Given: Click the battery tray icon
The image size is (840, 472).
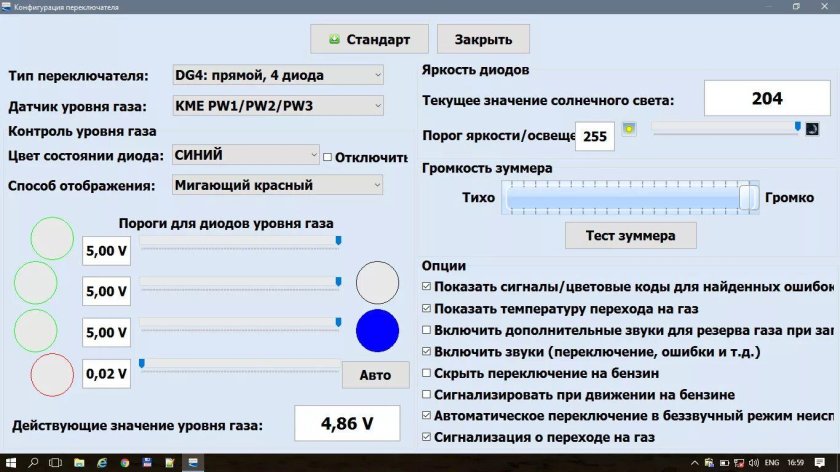Looking at the screenshot, I should pyautogui.click(x=724, y=463).
